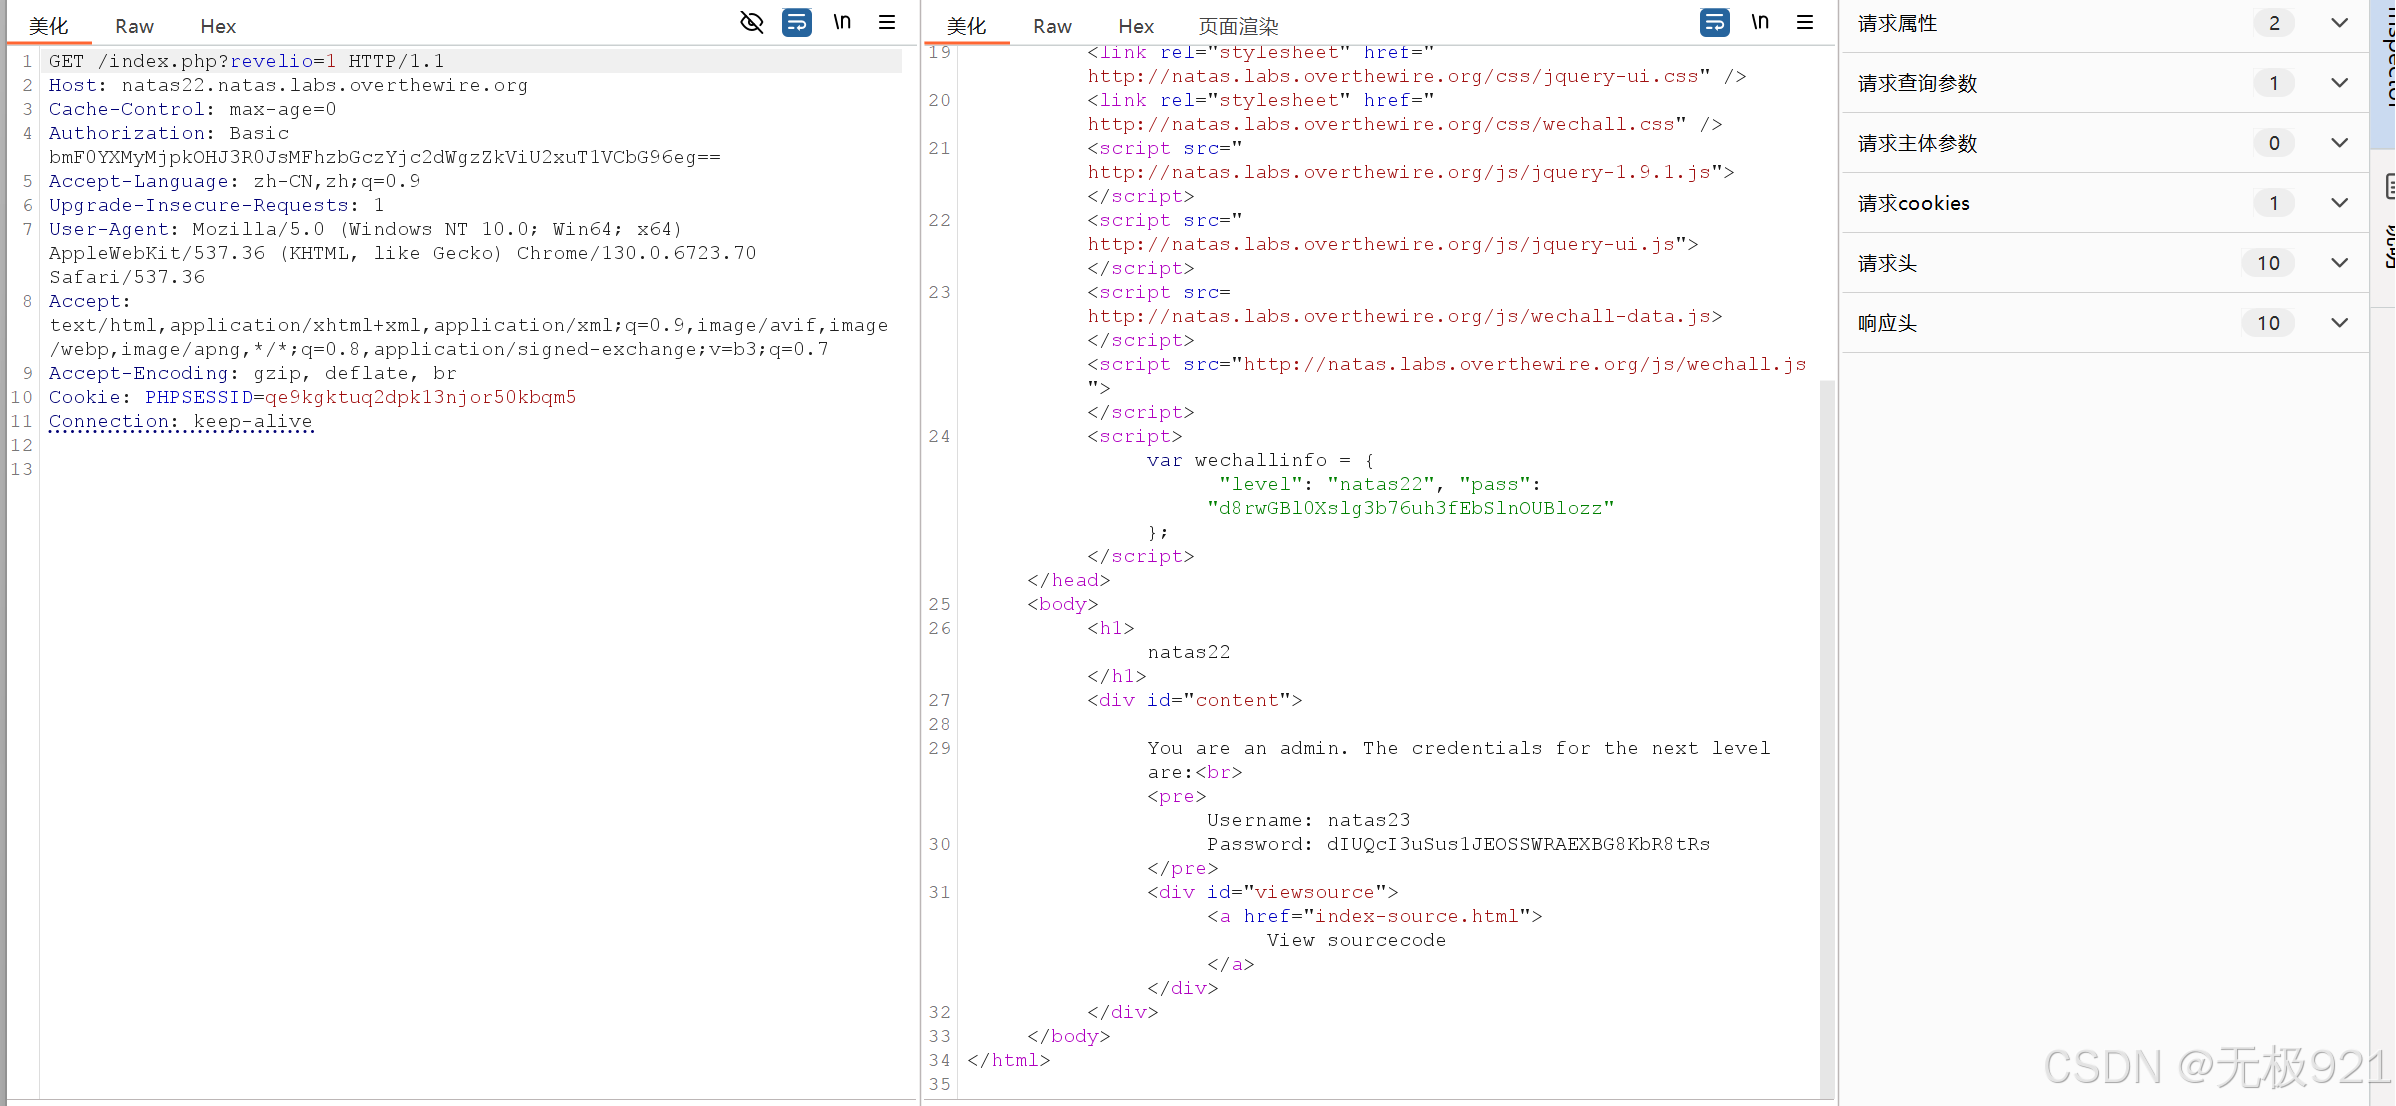Expand the 请求属性 section
Viewport: 2396px width, 1106px height.
[x=2339, y=23]
